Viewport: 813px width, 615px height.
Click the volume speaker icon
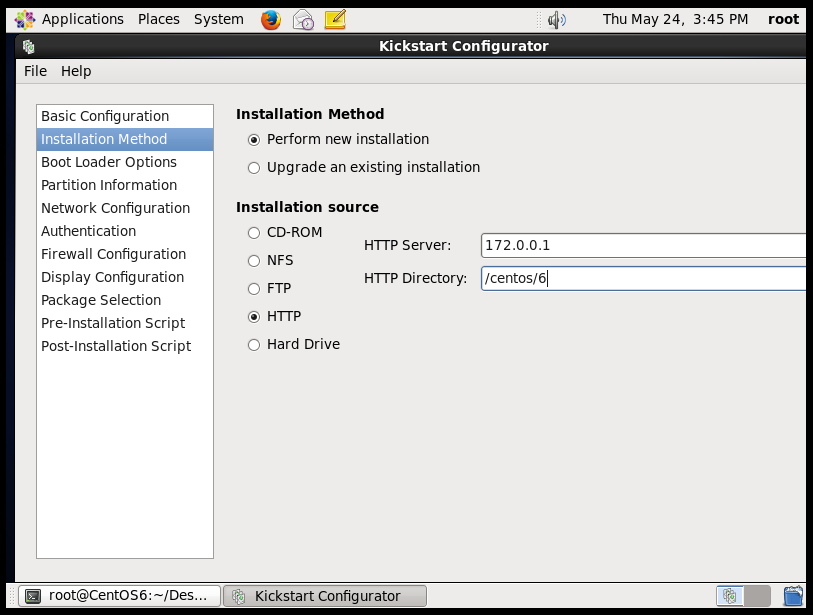[x=556, y=20]
